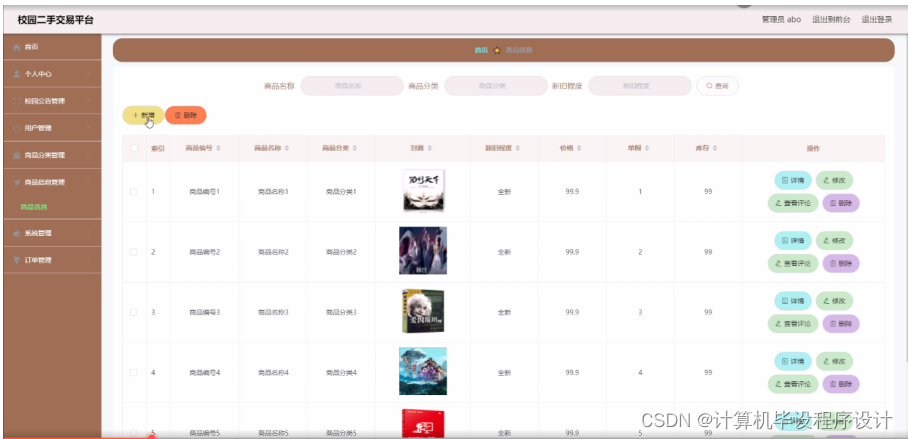
Task: Click the 系统管理 sidebar icon
Action: point(17,233)
